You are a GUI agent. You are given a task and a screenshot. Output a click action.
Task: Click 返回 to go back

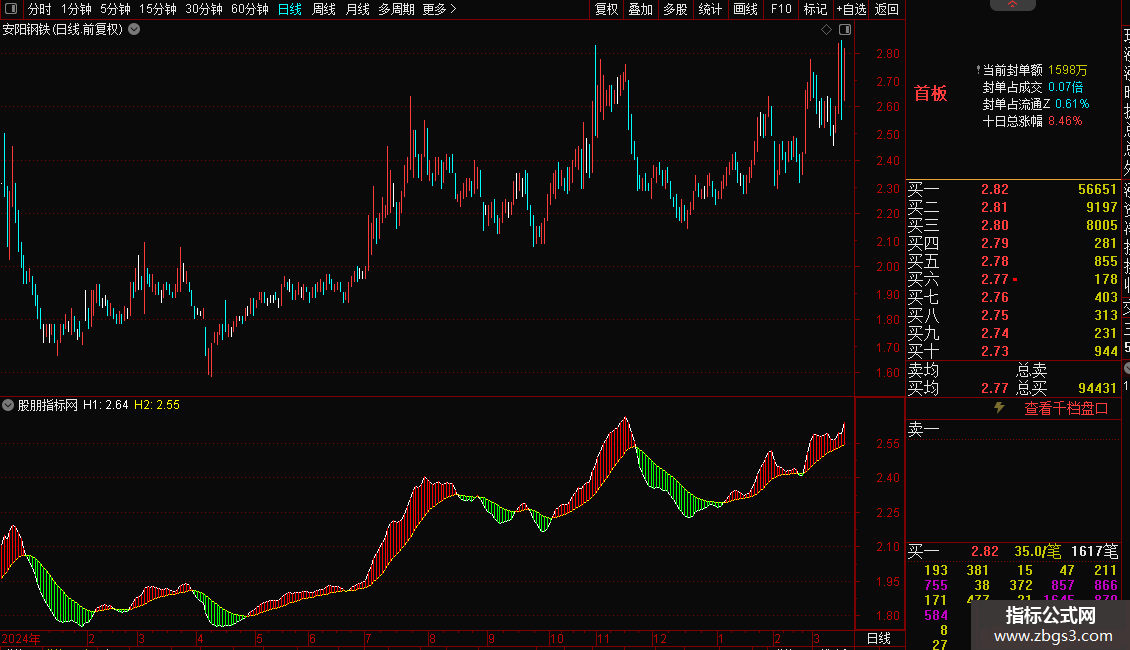886,9
